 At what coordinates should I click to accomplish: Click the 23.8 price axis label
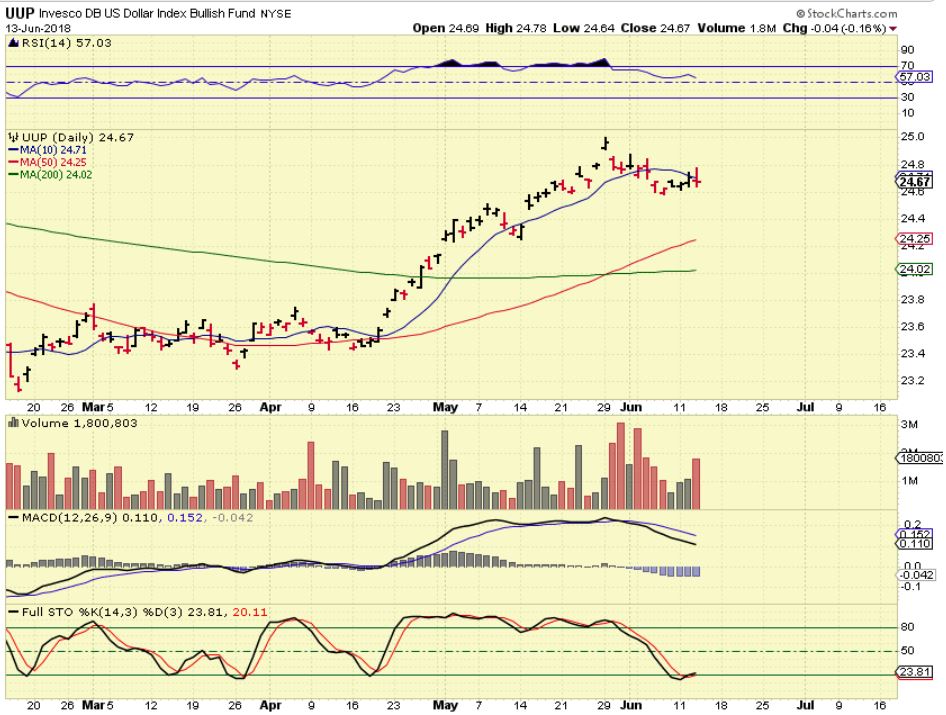pyautogui.click(x=912, y=300)
